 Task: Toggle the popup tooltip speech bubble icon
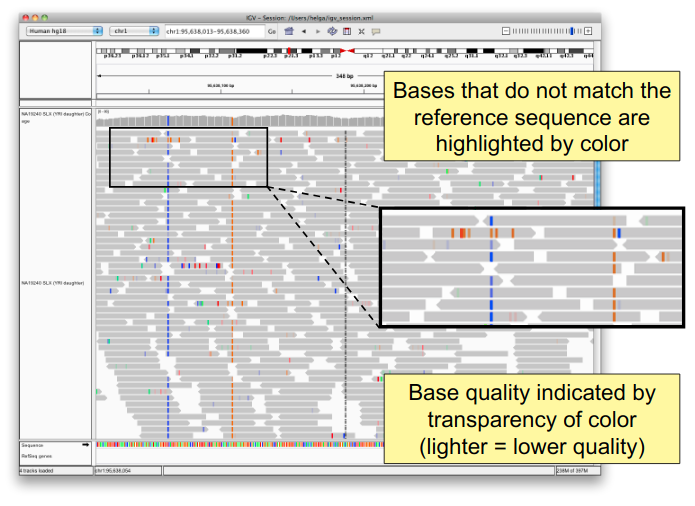pos(376,31)
